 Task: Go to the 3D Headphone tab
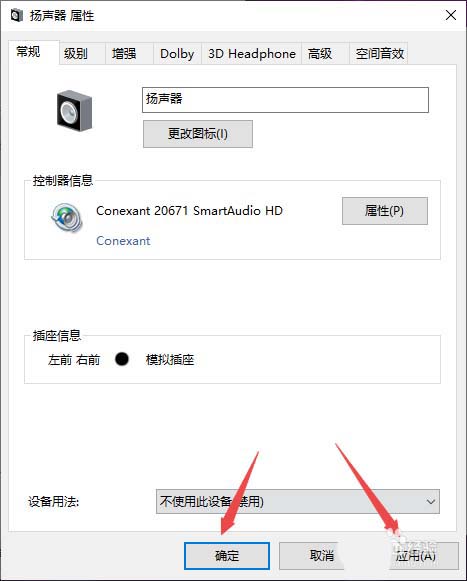point(252,54)
